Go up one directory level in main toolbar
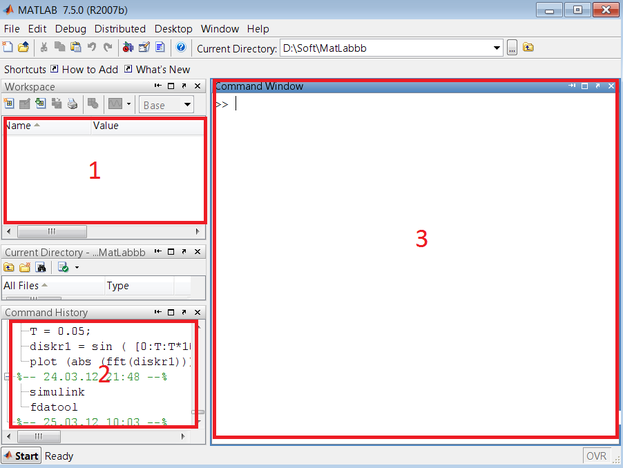This screenshot has width=623, height=468. tap(528, 48)
